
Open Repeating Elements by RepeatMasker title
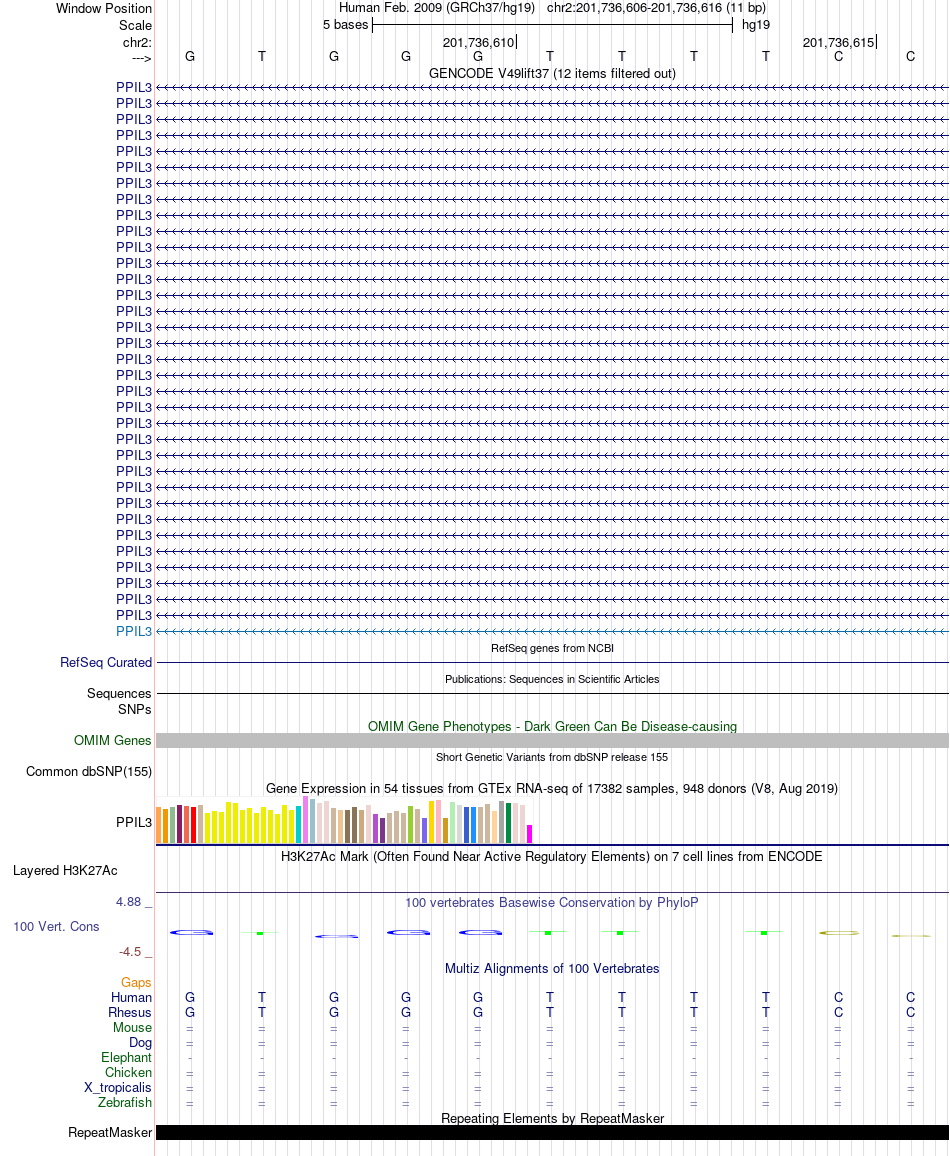[x=552, y=1118]
